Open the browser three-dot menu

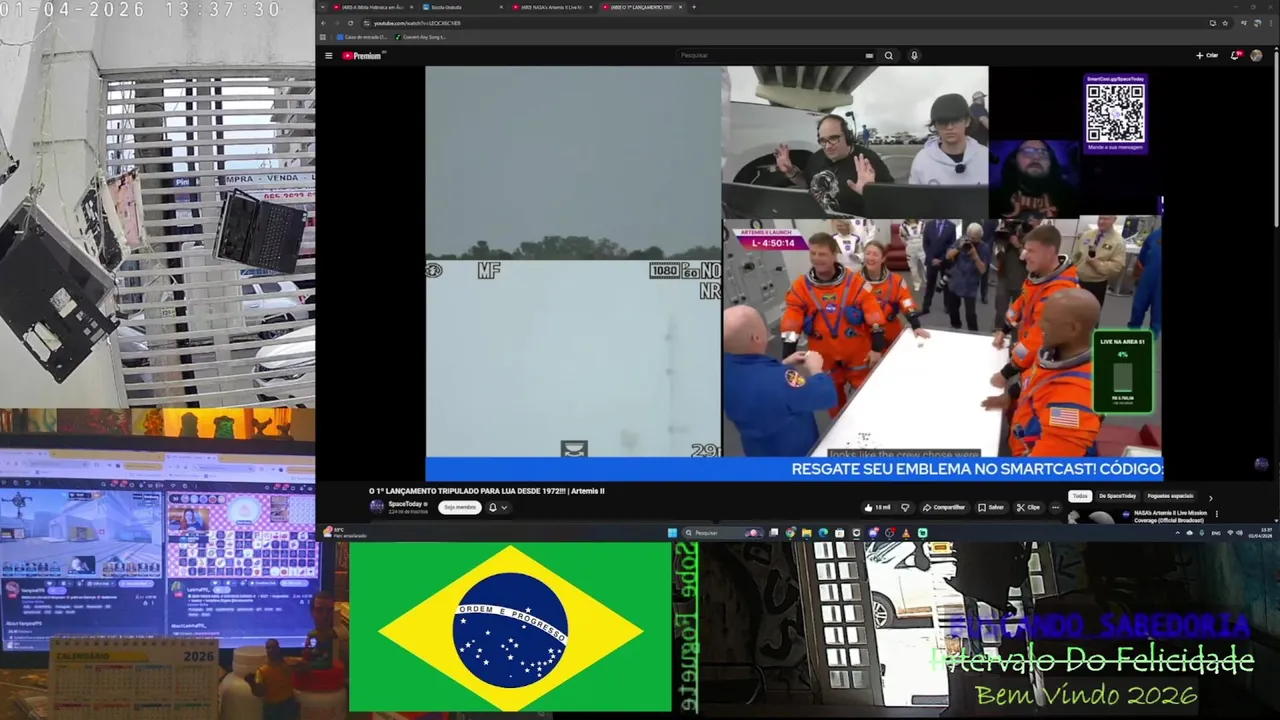pos(1271,23)
